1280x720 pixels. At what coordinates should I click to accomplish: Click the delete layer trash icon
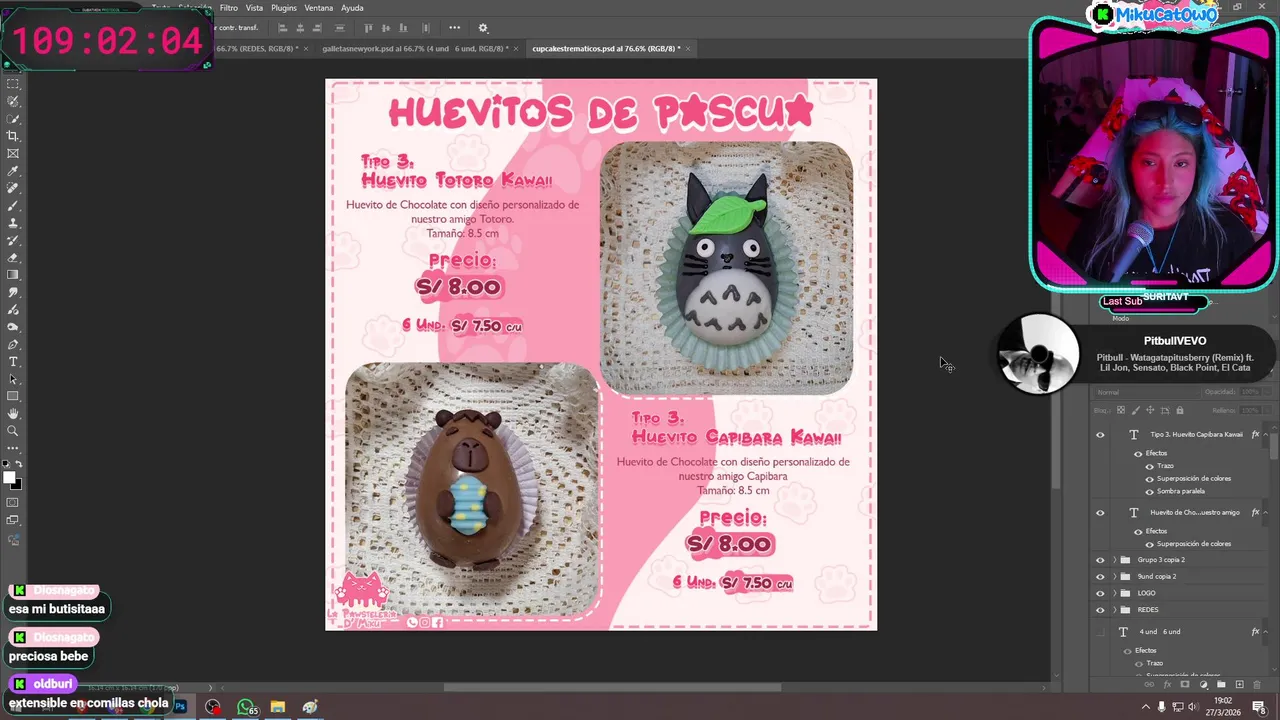(1257, 685)
